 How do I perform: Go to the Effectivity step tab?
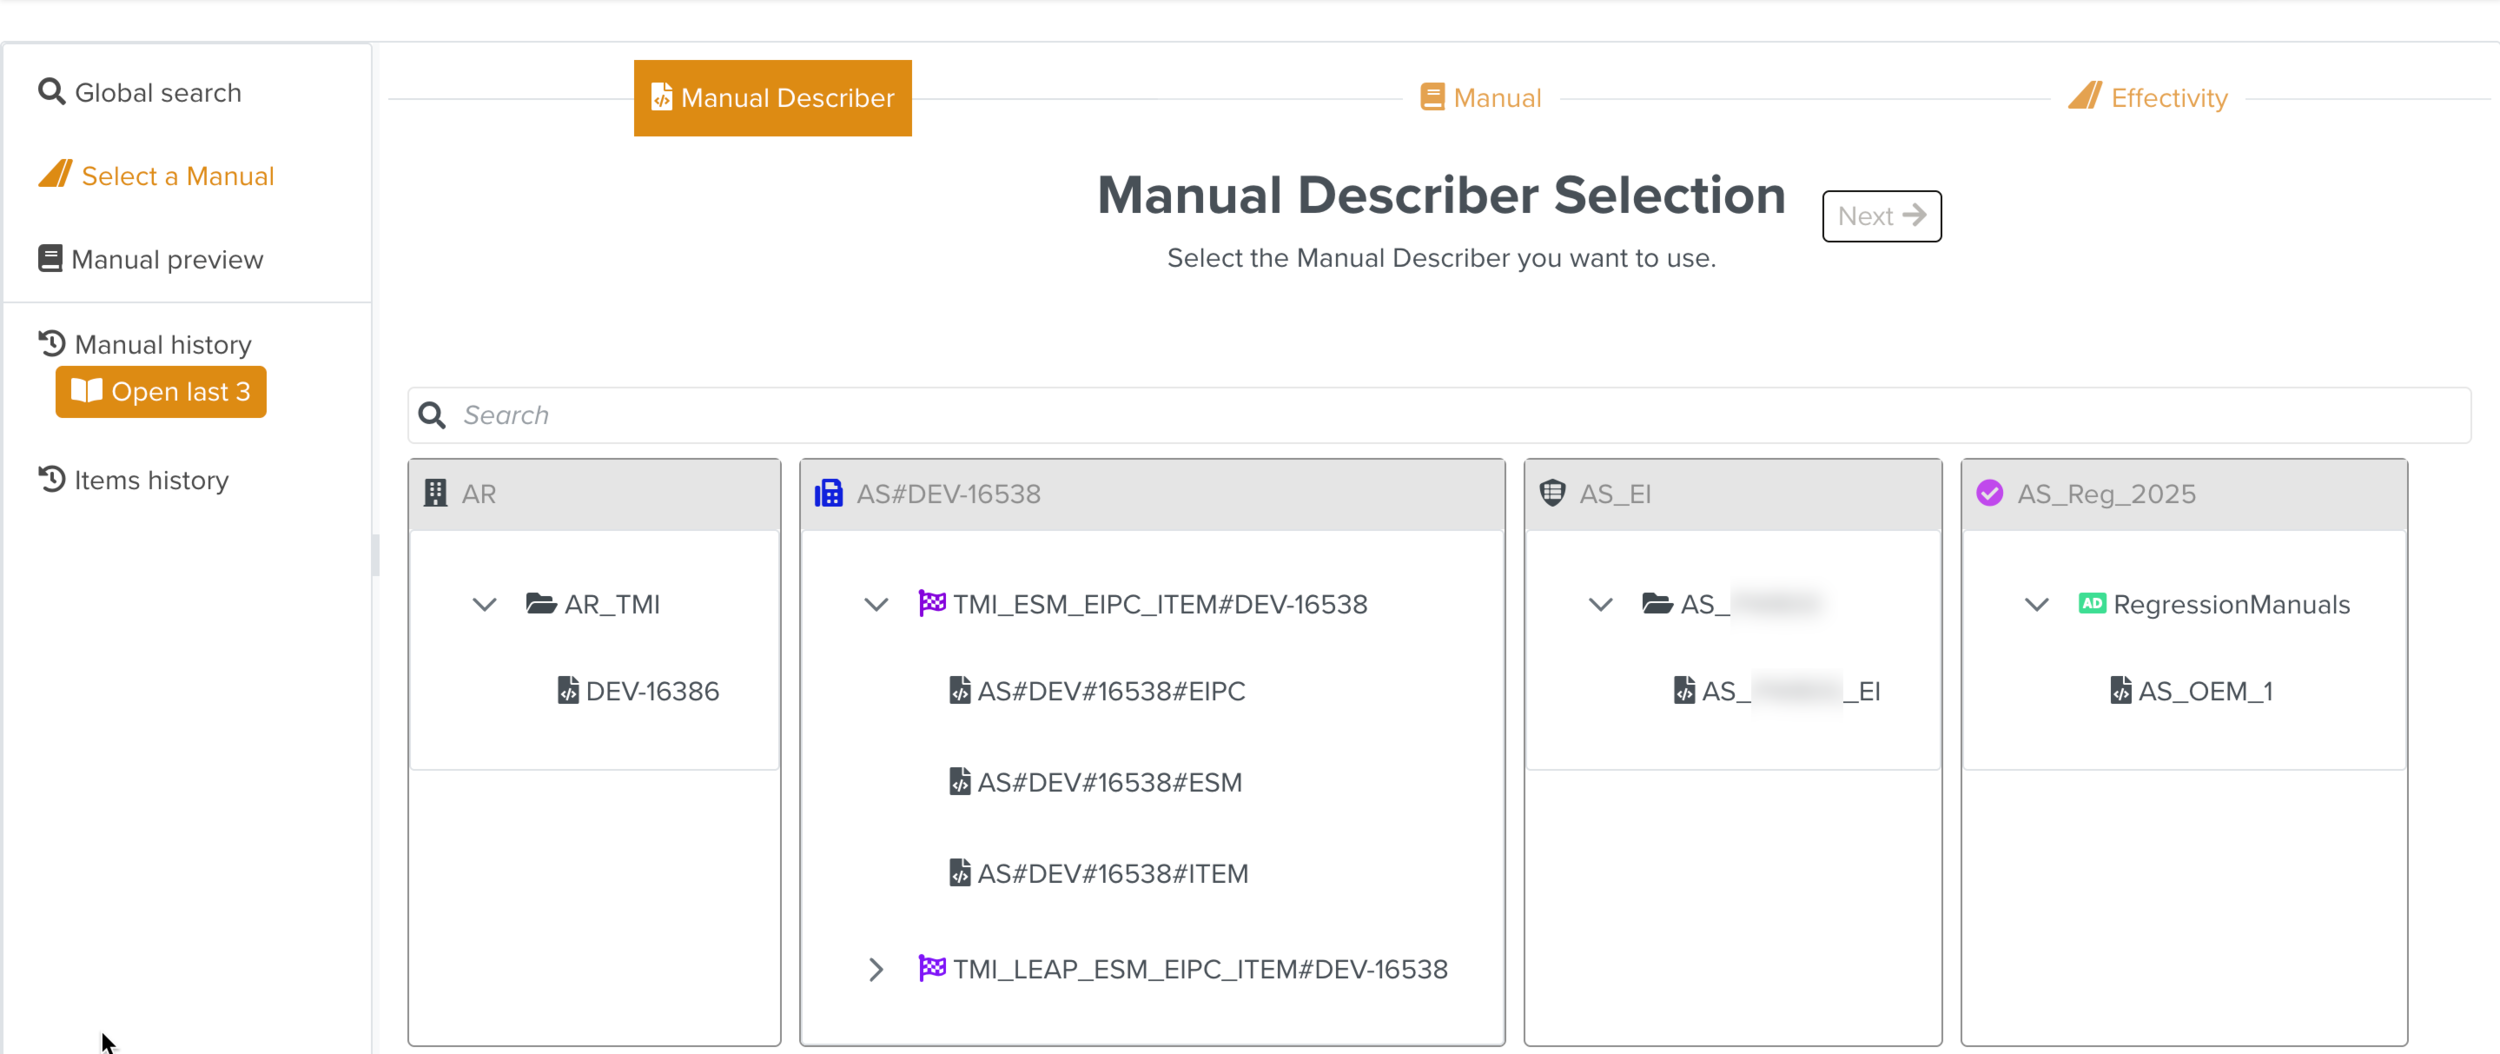(2148, 98)
